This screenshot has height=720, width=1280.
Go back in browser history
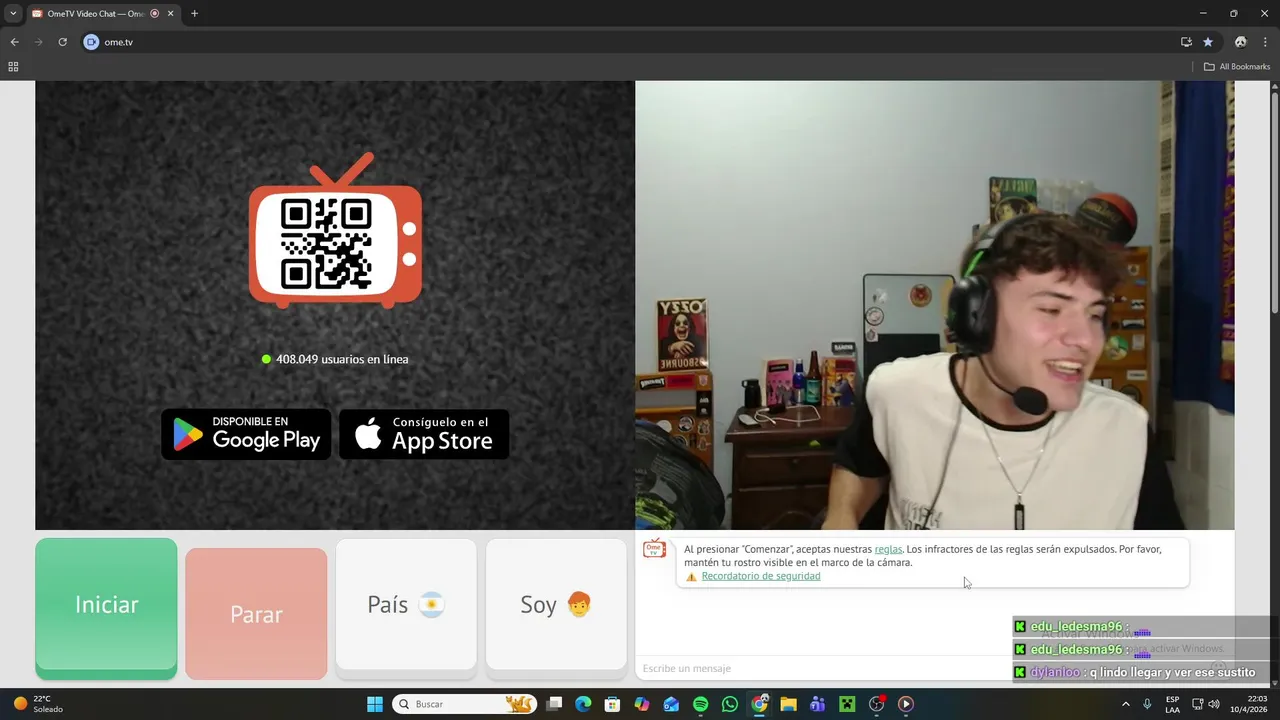[14, 42]
